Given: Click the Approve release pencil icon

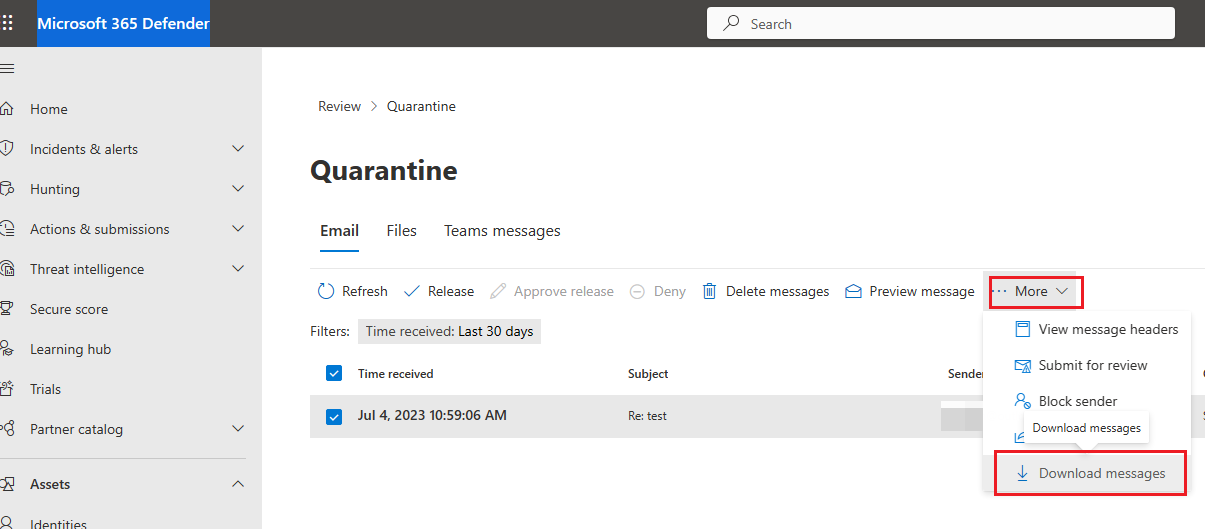Looking at the screenshot, I should click(498, 291).
